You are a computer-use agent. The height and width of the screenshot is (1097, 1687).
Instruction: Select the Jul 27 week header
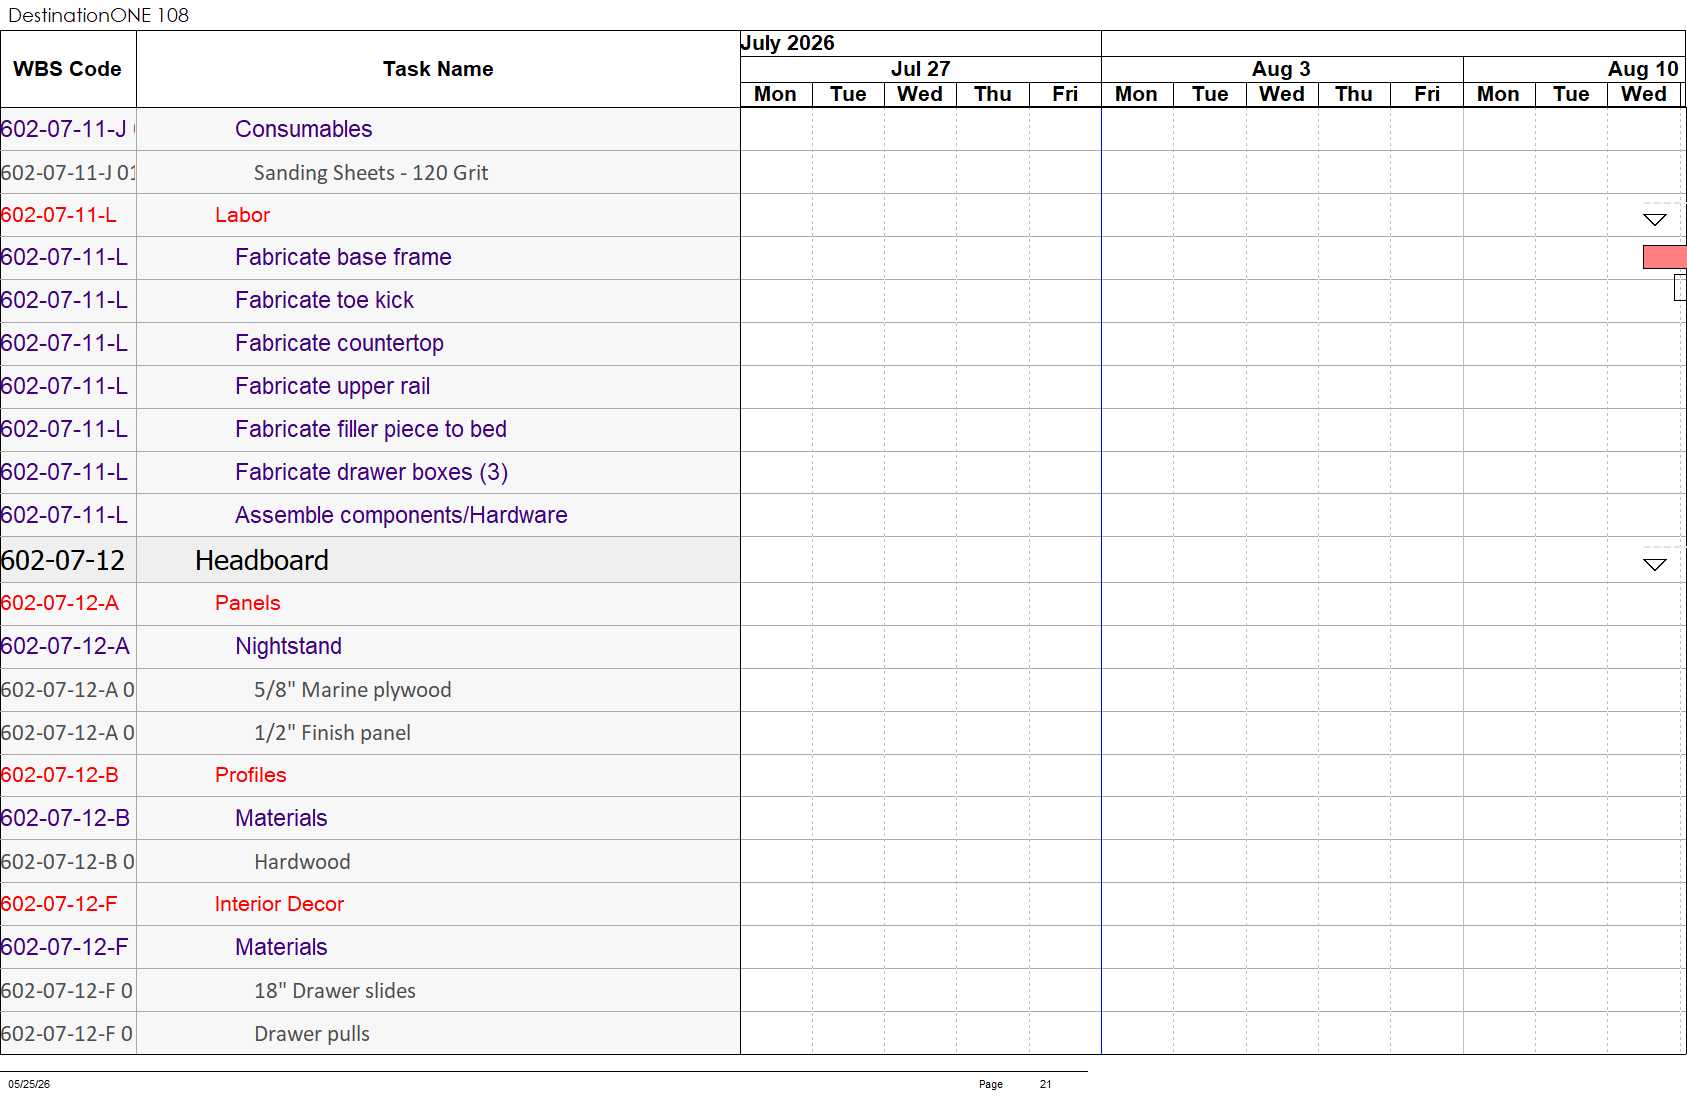click(920, 69)
